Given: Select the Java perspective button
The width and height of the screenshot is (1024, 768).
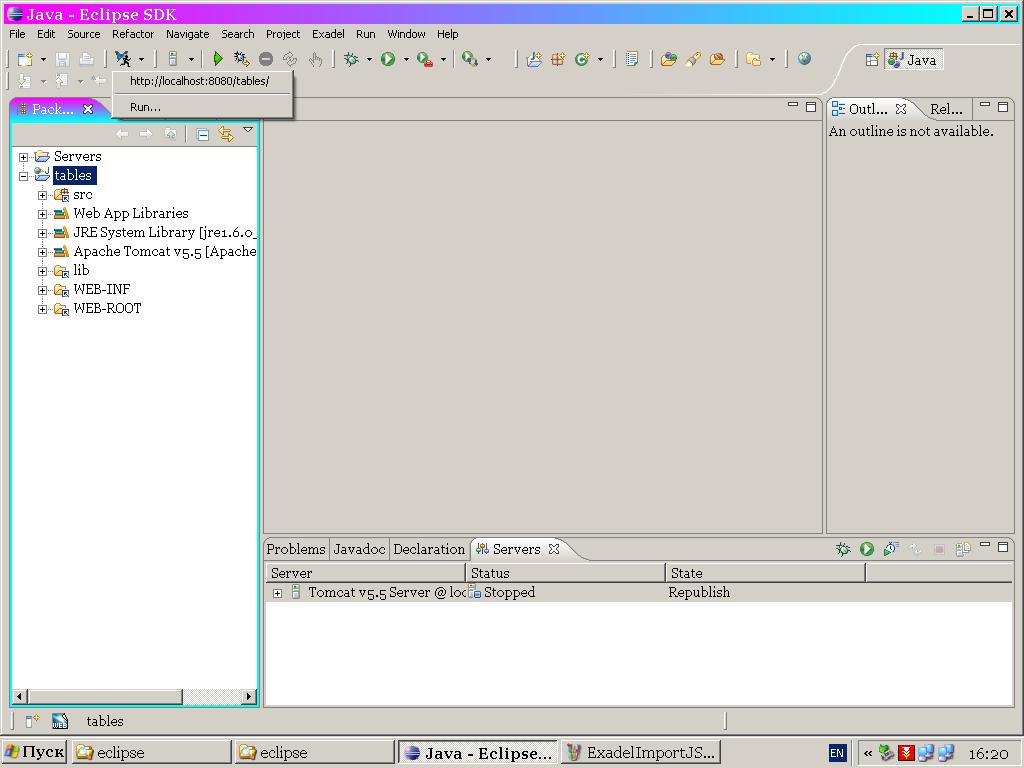Looking at the screenshot, I should pyautogui.click(x=913, y=60).
